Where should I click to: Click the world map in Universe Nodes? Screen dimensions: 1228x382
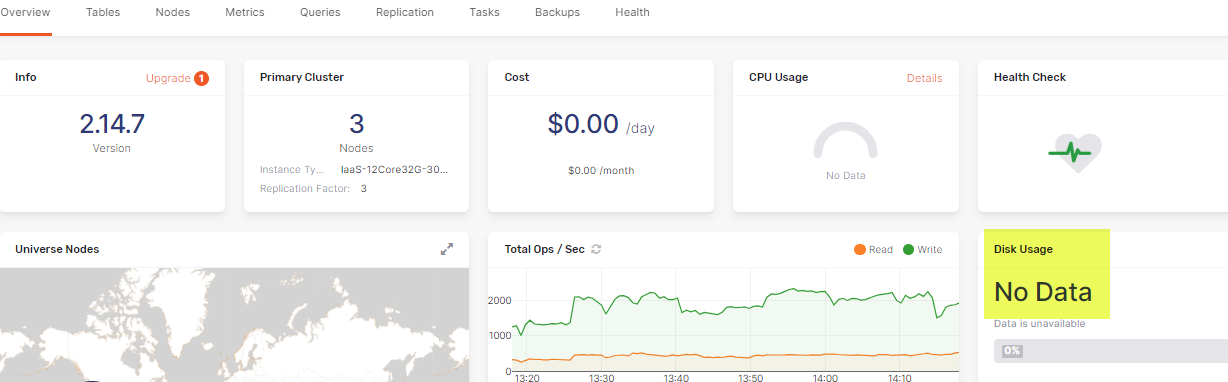pos(234,324)
